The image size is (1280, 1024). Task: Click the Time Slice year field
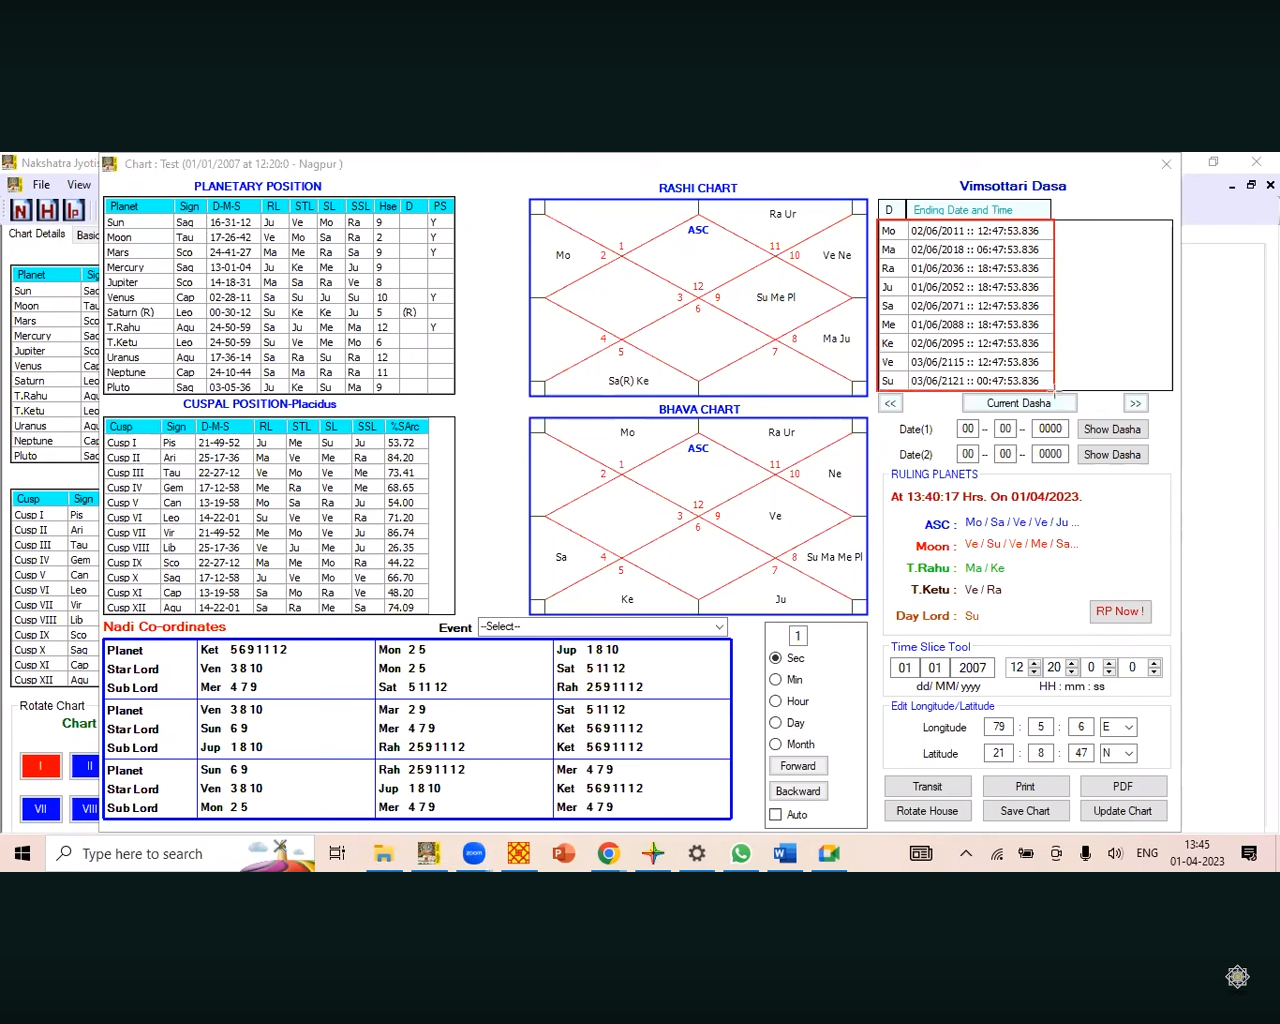[972, 668]
